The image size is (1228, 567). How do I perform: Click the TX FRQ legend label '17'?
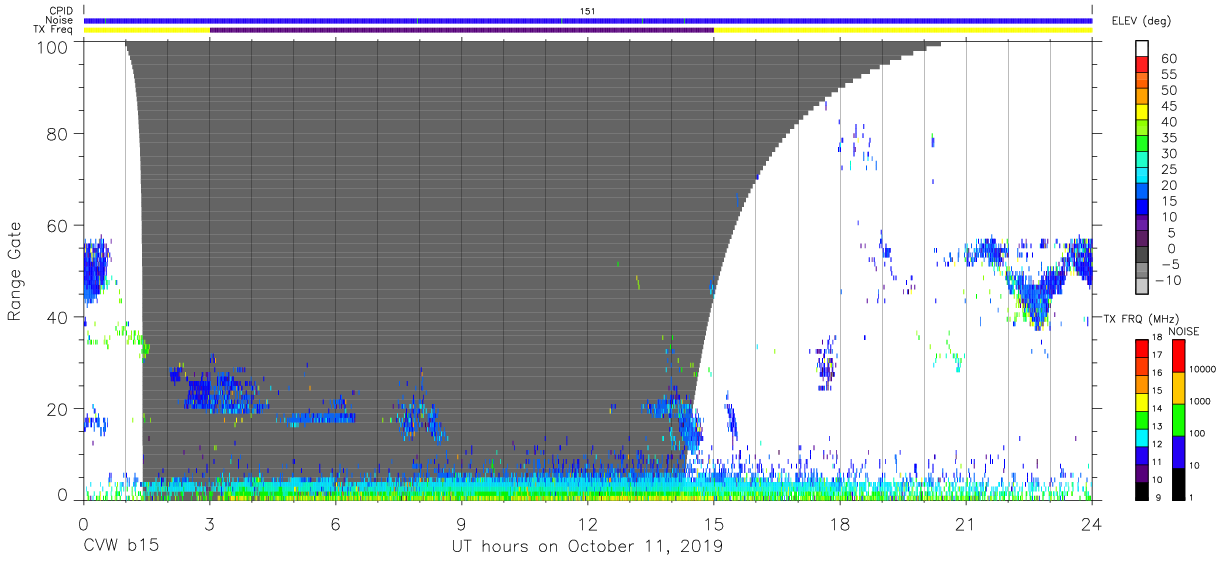click(x=1157, y=355)
